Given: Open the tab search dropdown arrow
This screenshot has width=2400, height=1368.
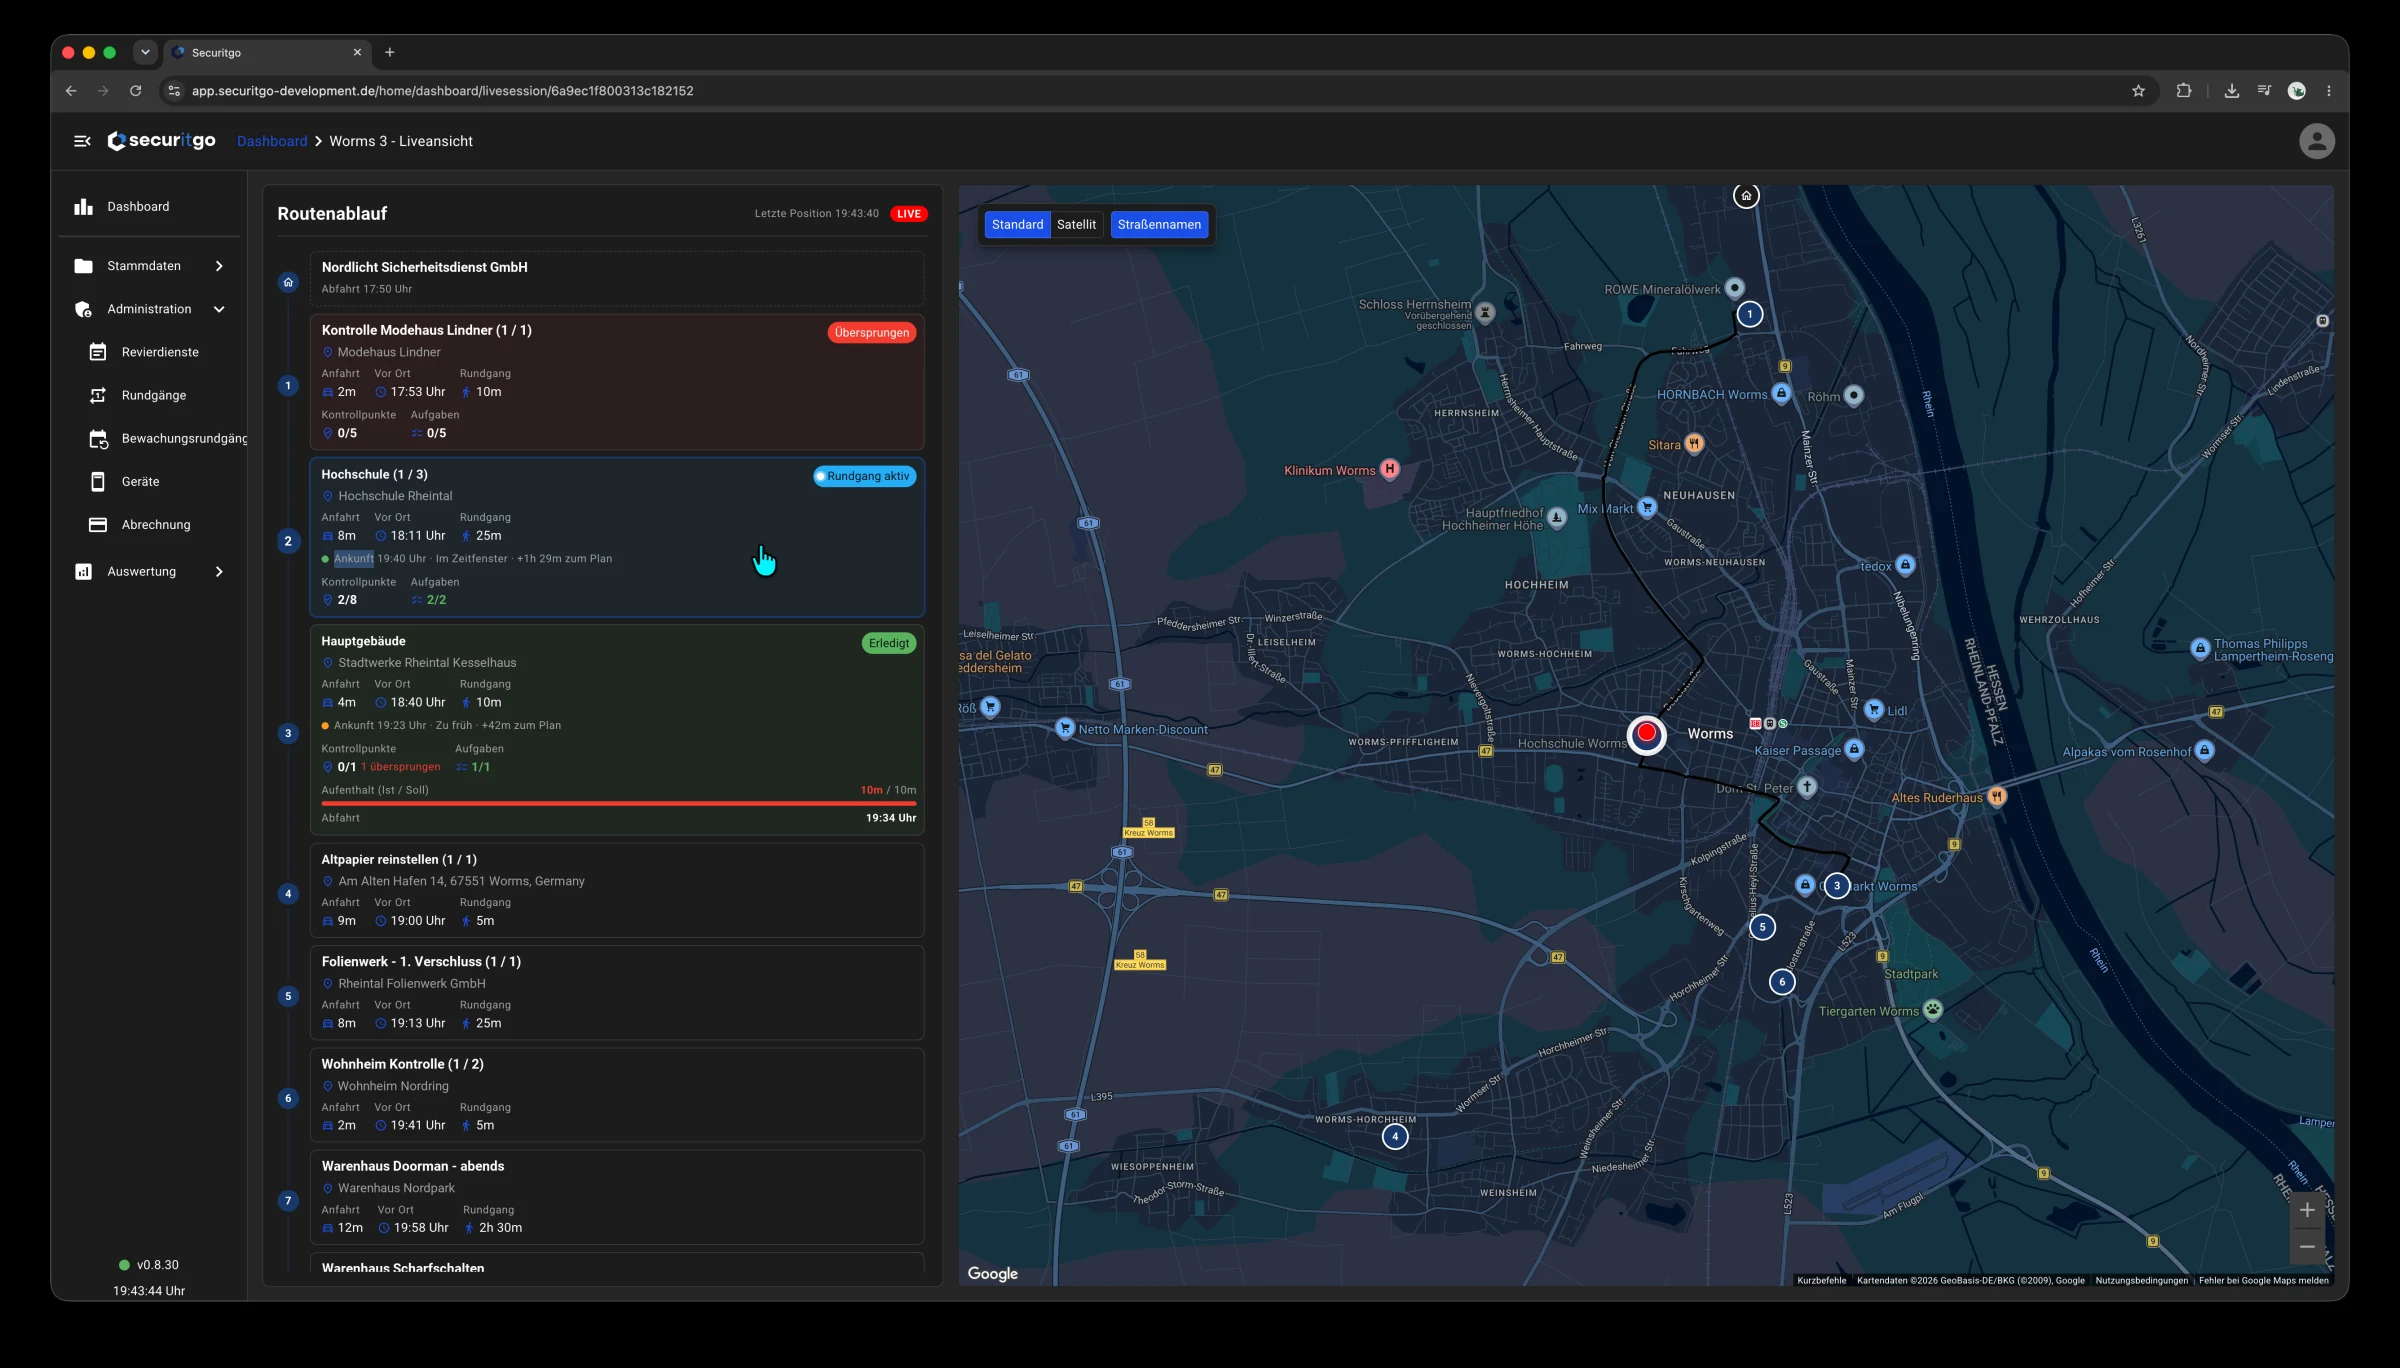Looking at the screenshot, I should [x=145, y=53].
